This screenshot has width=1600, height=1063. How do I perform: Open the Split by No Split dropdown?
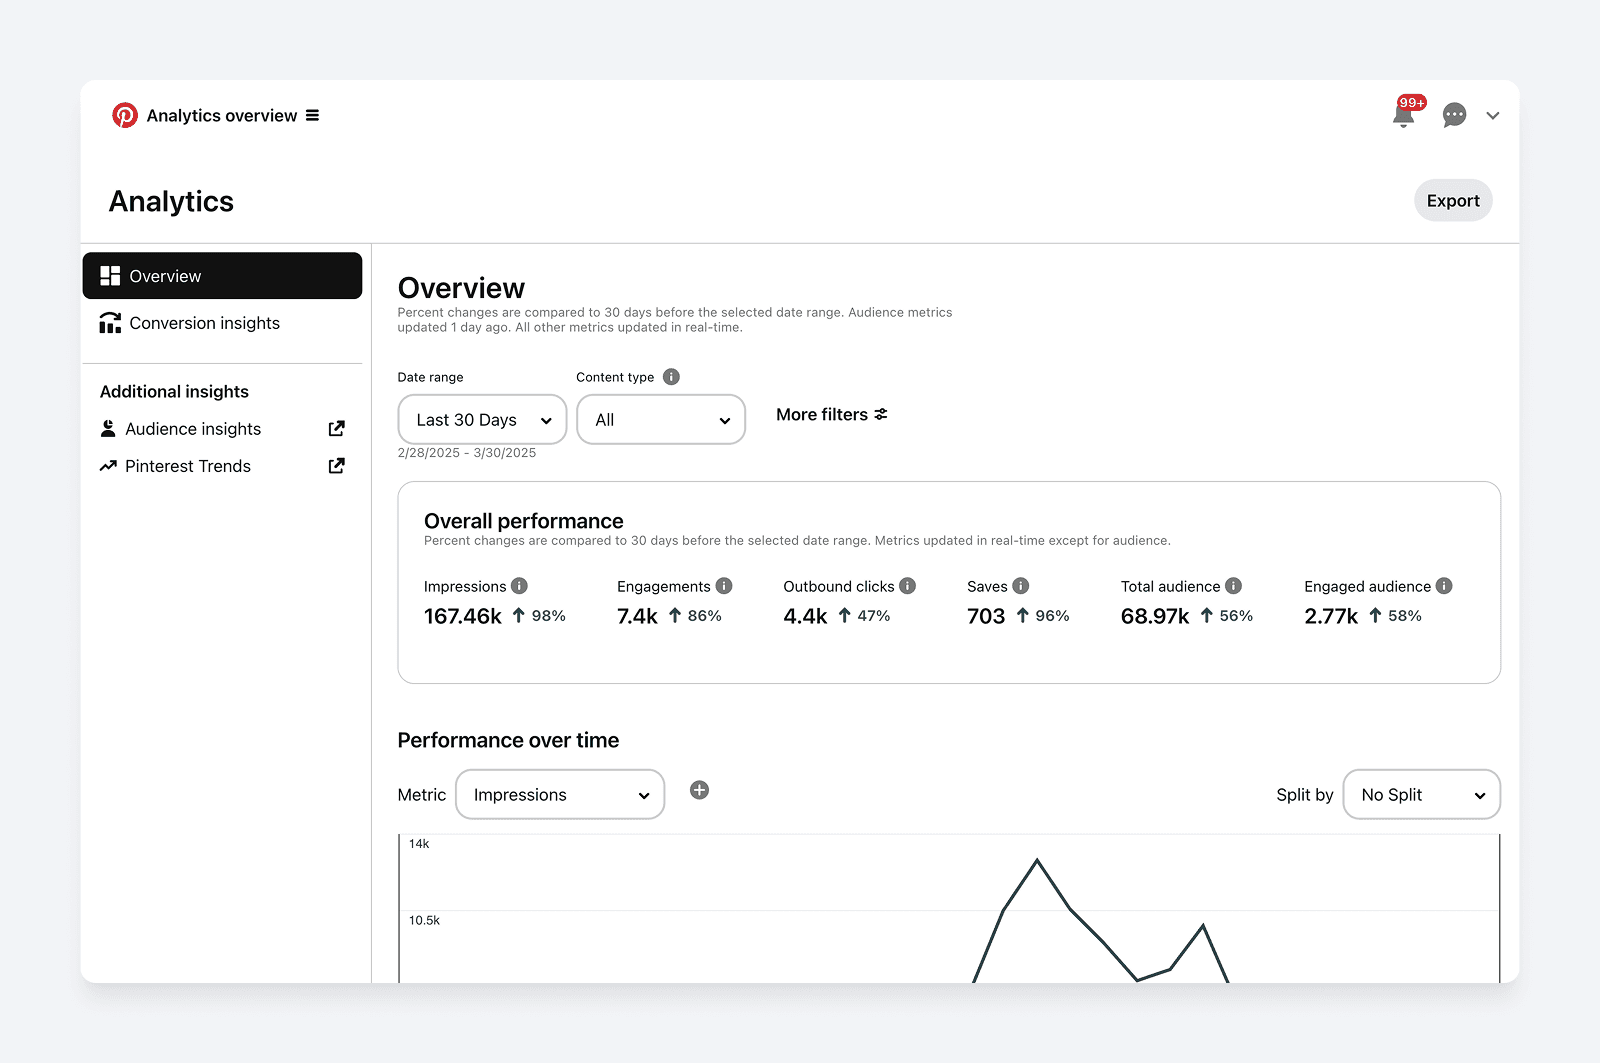pyautogui.click(x=1421, y=795)
